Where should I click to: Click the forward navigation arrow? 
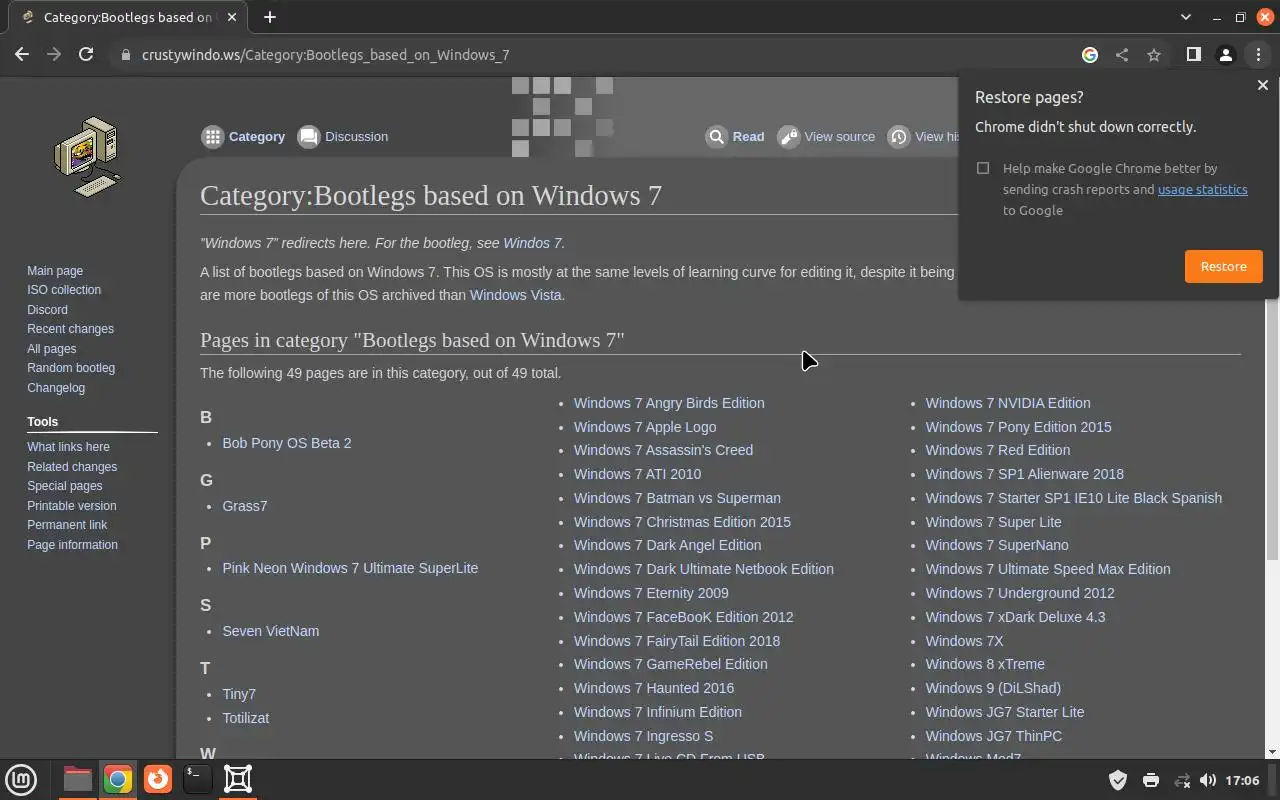pyautogui.click(x=54, y=55)
